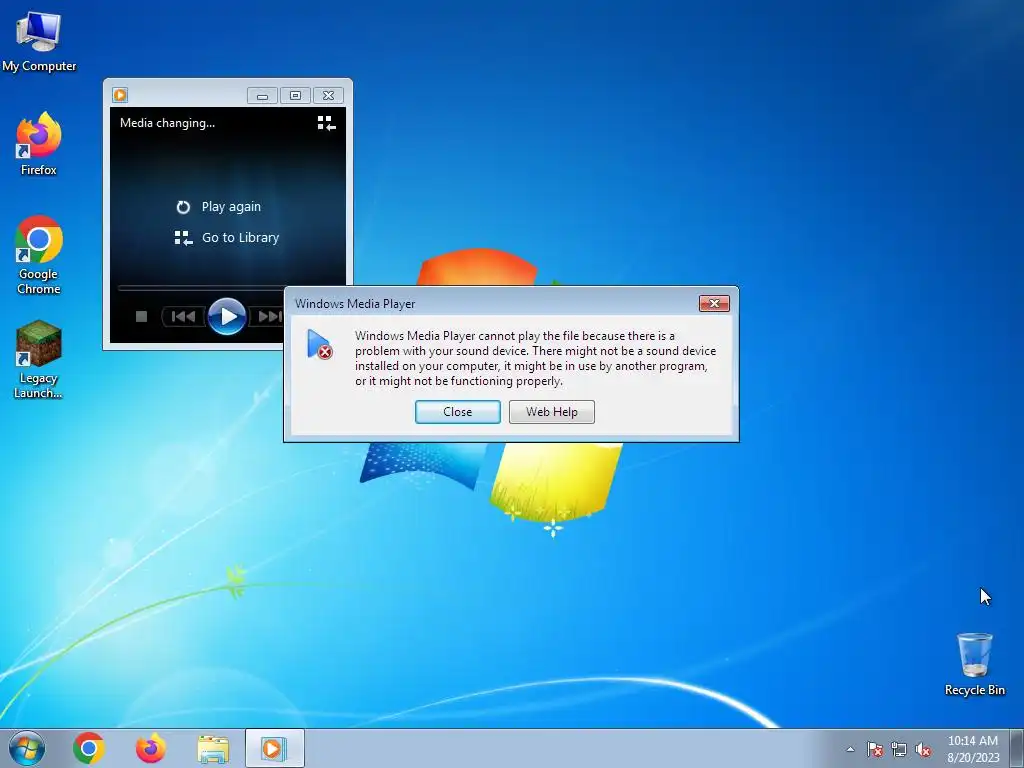Image resolution: width=1024 pixels, height=768 pixels.
Task: Click the Show desktop strip
Action: pos(1017,748)
